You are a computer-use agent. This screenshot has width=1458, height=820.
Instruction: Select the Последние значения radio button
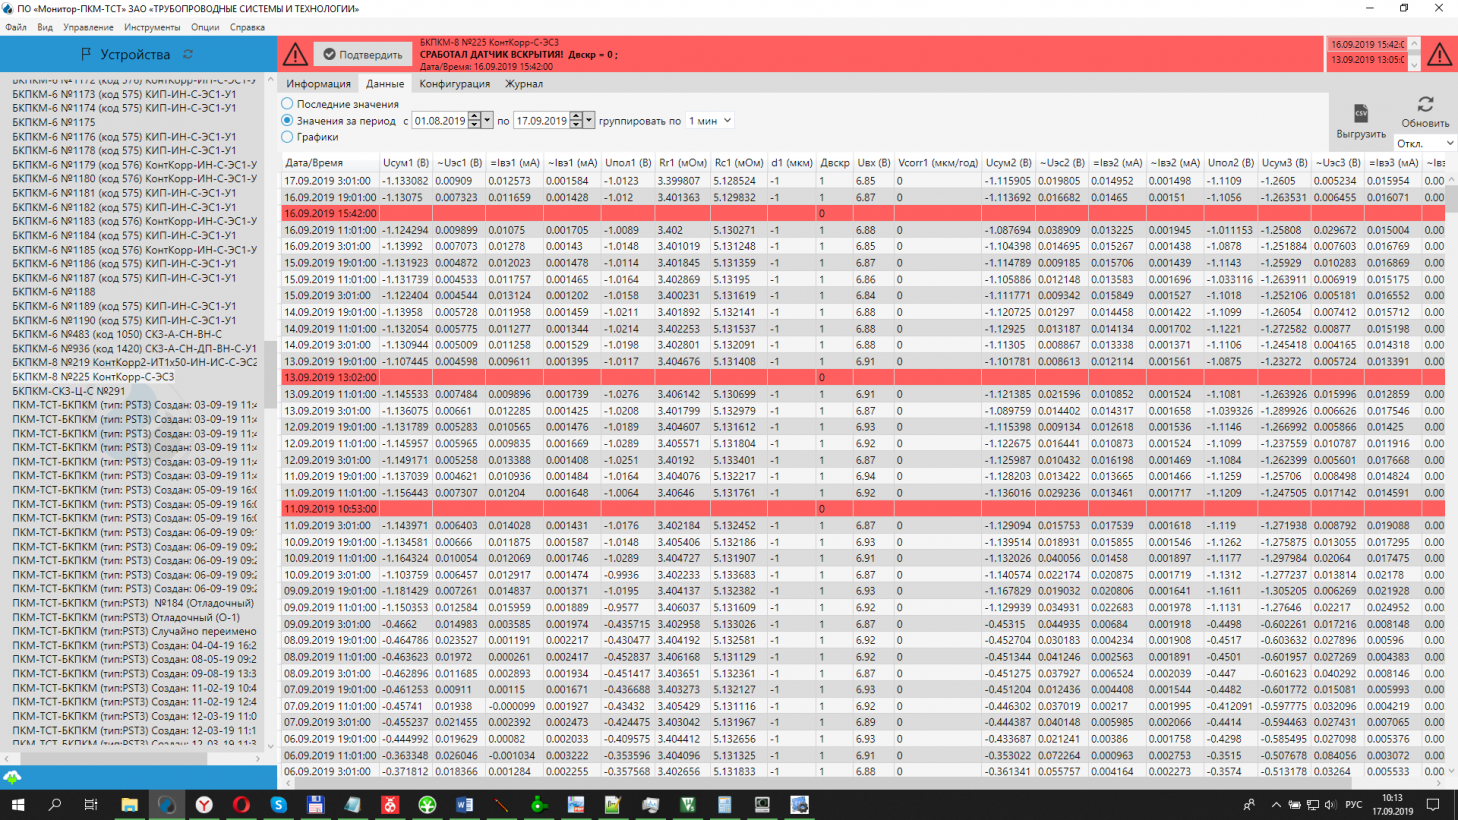click(x=288, y=104)
